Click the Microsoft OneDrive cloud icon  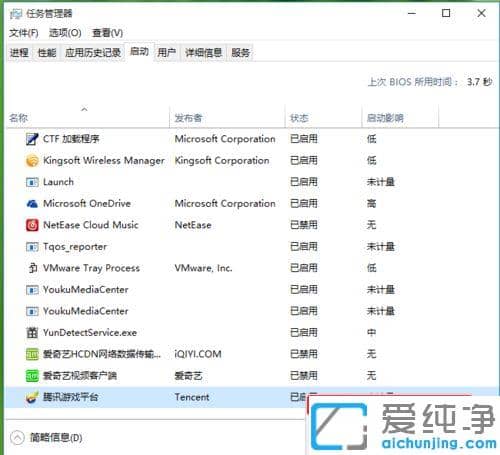(x=32, y=204)
